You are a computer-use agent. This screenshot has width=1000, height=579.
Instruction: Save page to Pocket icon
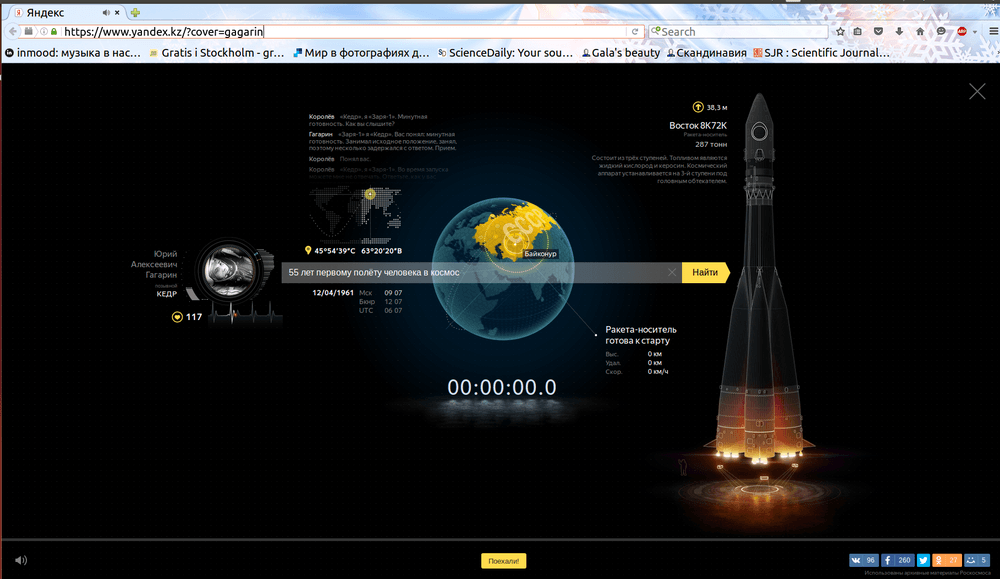(878, 31)
